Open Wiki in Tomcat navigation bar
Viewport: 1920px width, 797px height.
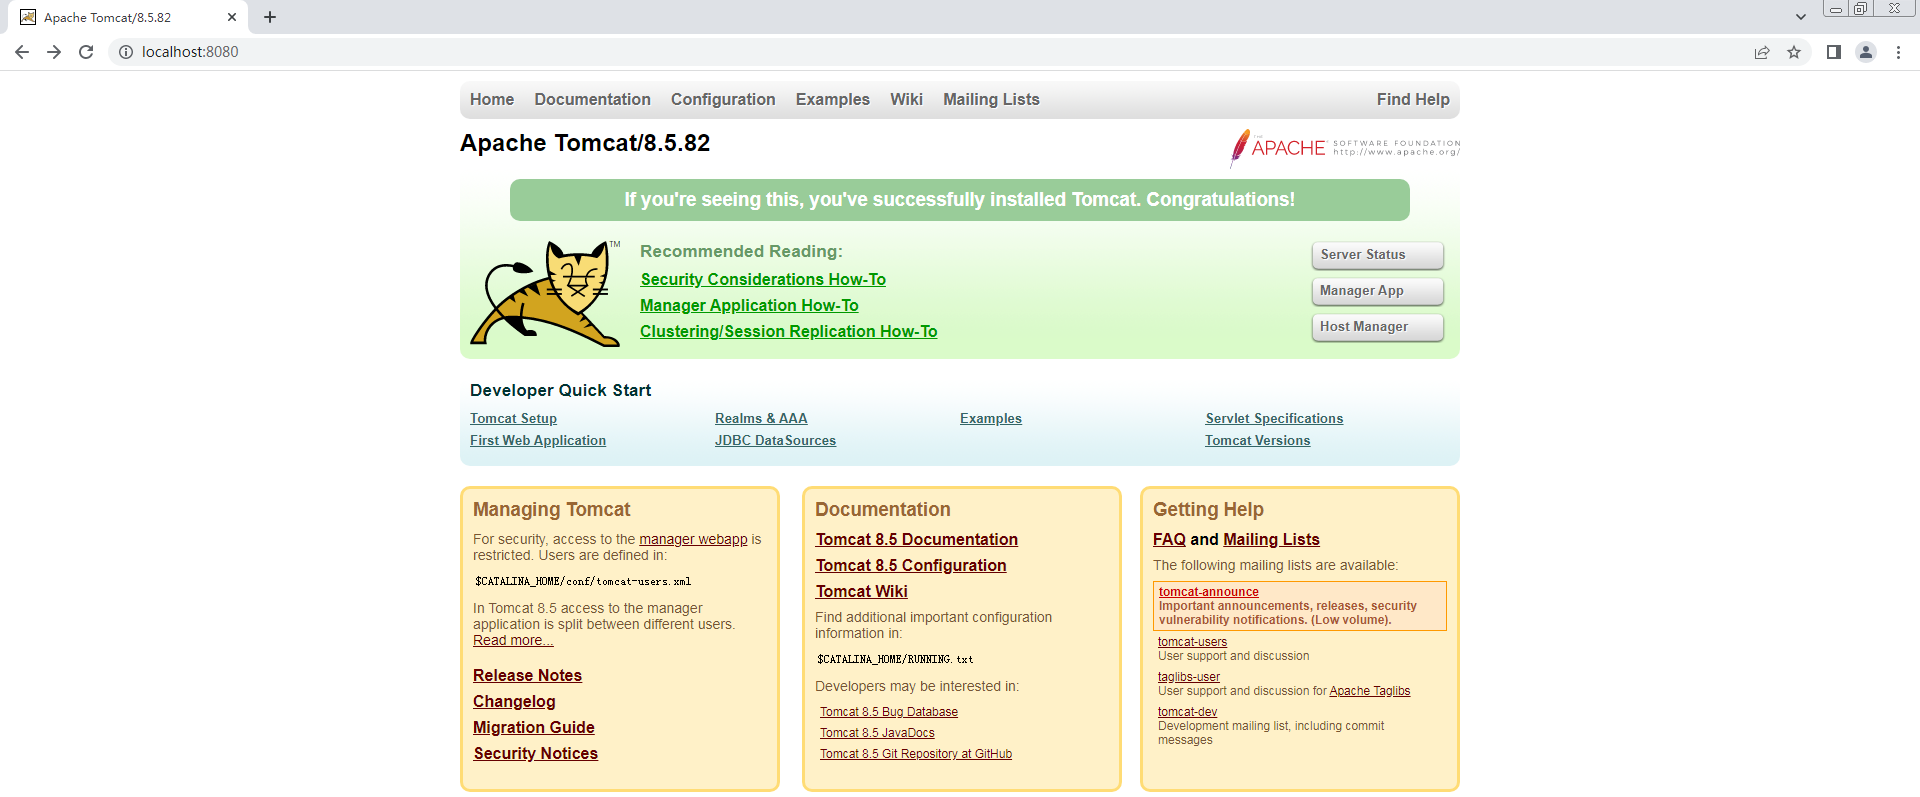906,99
